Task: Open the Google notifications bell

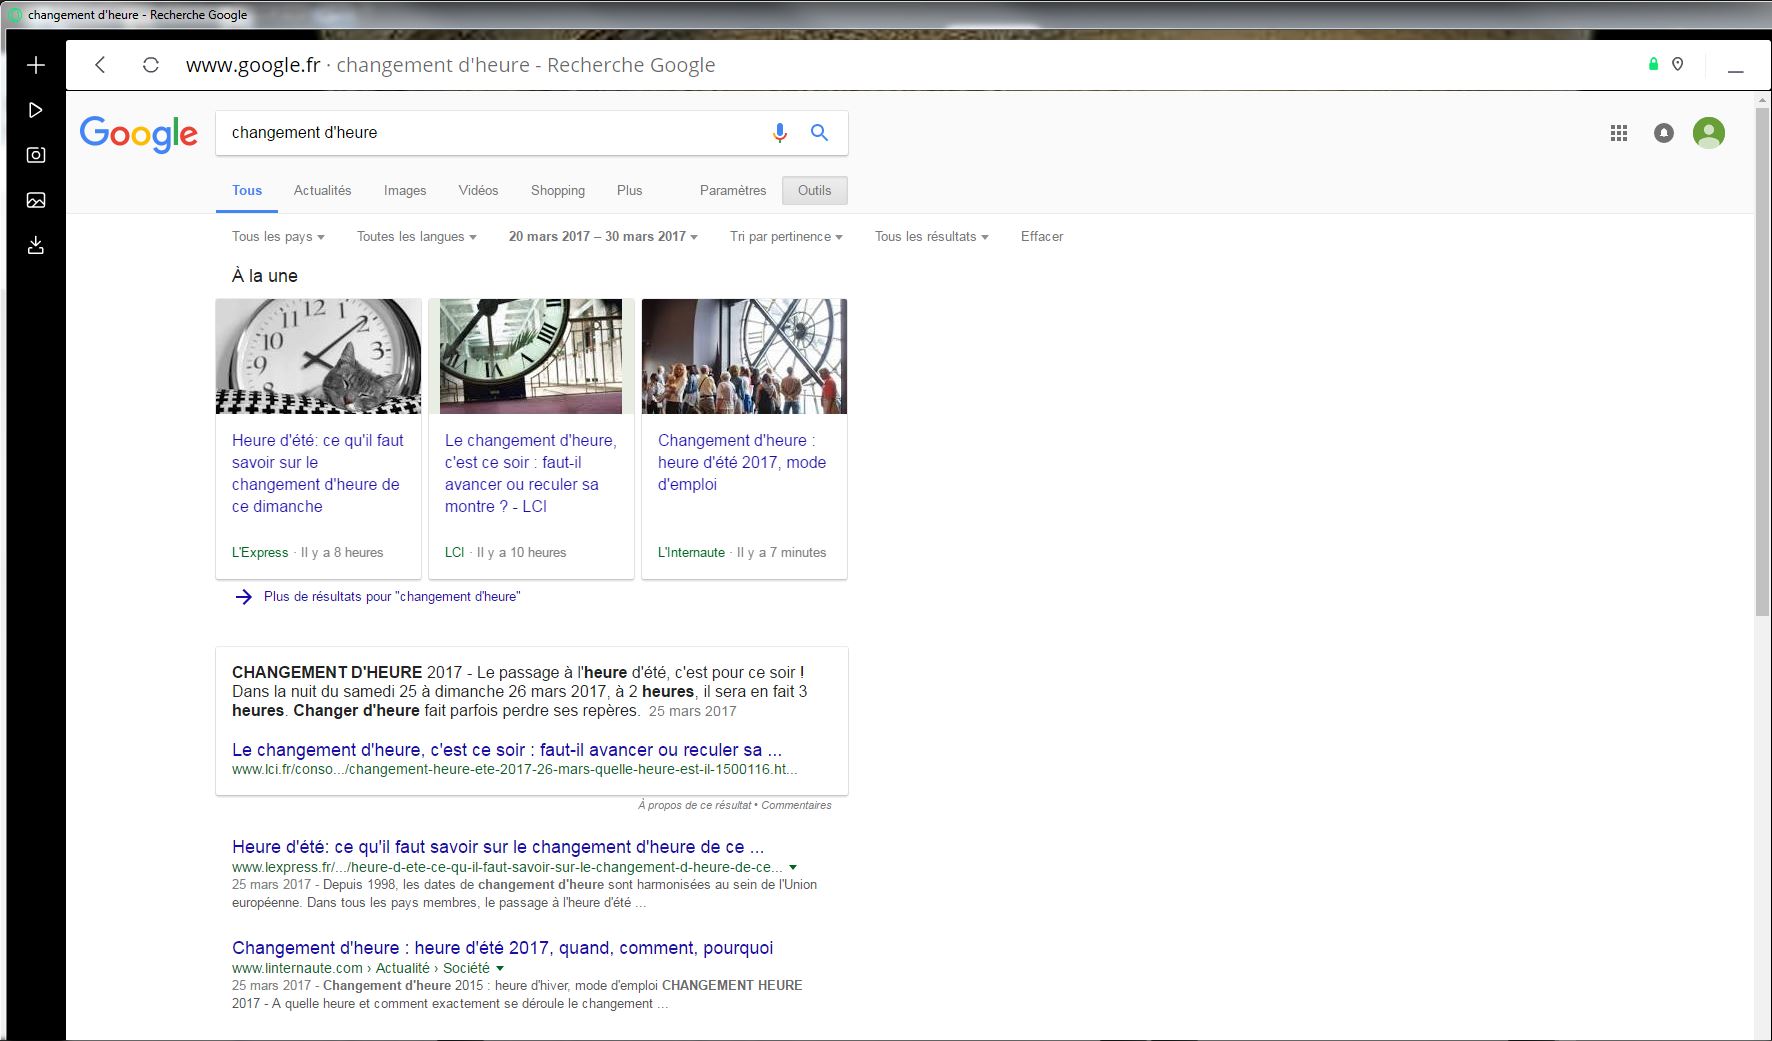Action: pos(1664,133)
